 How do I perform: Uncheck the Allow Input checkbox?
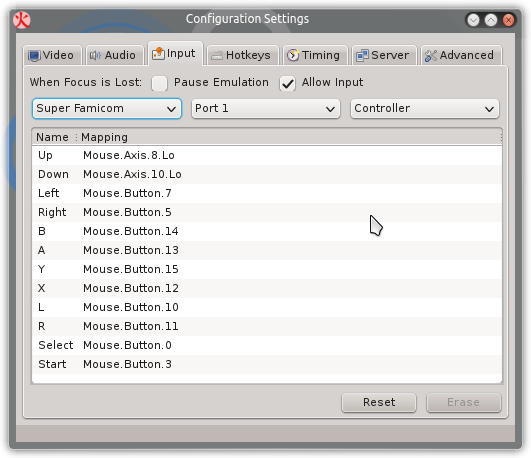[x=288, y=83]
